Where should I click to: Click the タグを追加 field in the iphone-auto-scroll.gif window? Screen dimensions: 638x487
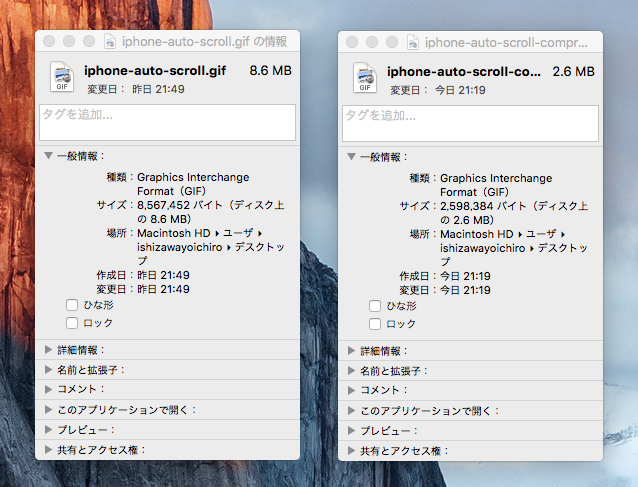[x=167, y=122]
